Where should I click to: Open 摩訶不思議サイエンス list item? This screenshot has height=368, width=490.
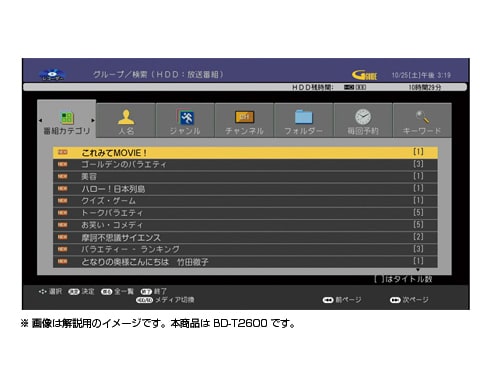click(245, 237)
